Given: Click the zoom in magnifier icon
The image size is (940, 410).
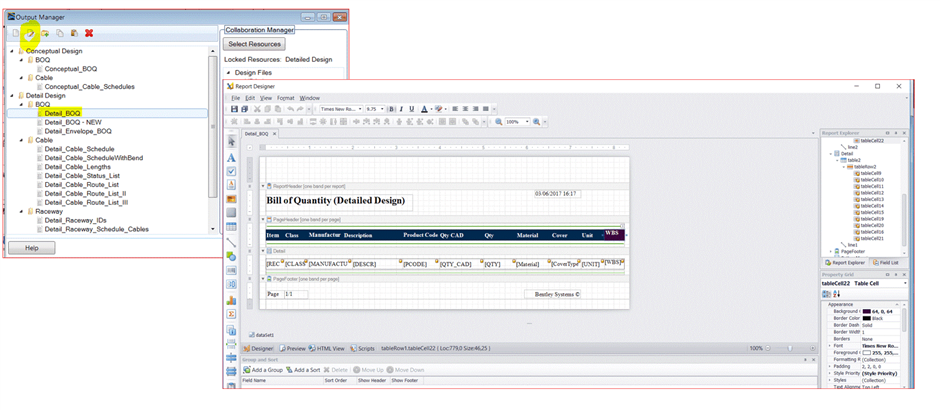Looking at the screenshot, I should 537,122.
